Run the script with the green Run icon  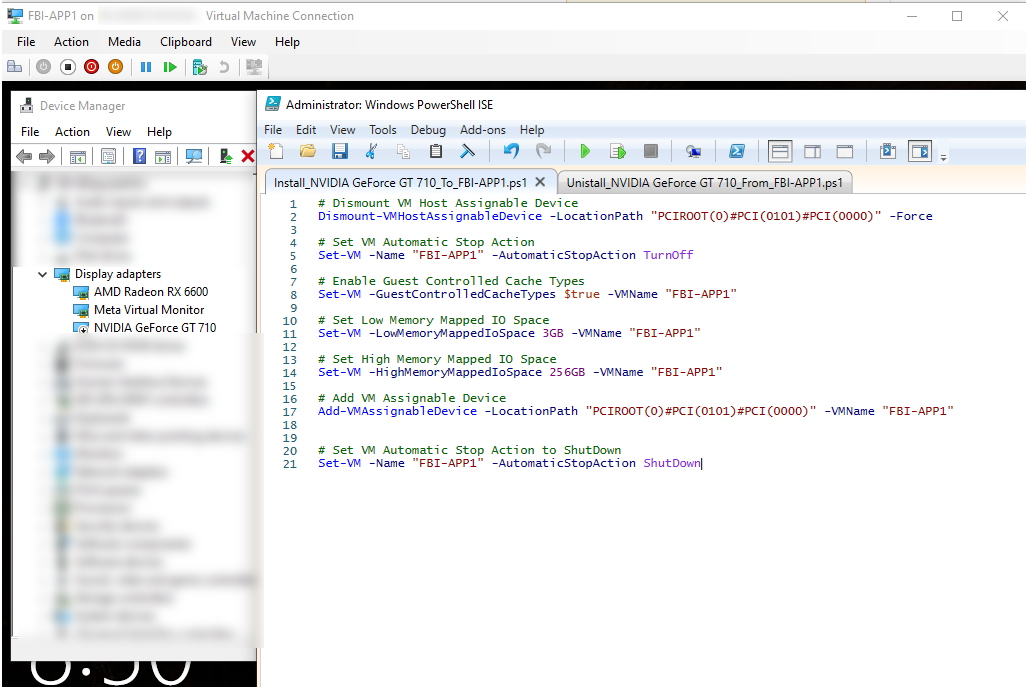(x=585, y=151)
